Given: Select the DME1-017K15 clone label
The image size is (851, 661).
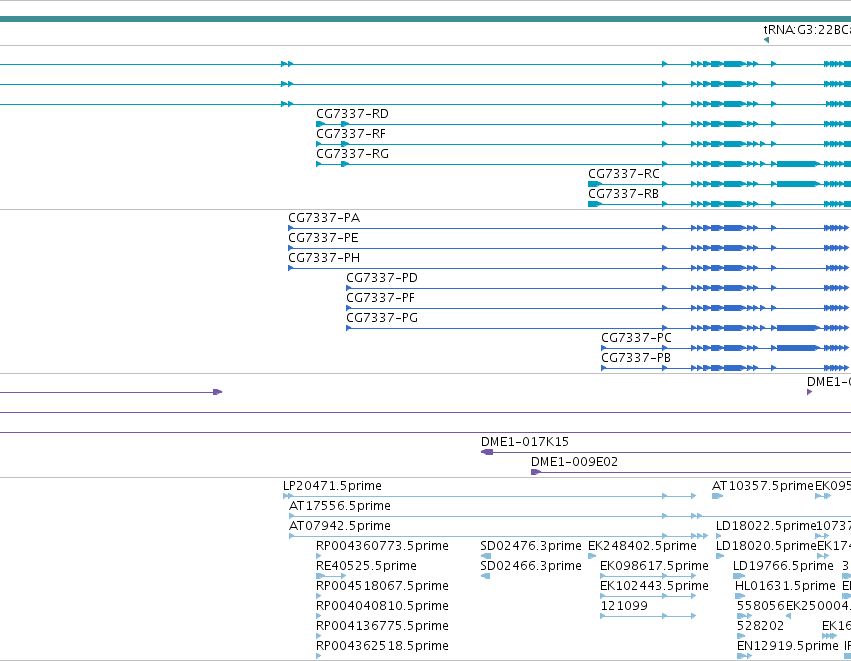Looking at the screenshot, I should tap(525, 442).
